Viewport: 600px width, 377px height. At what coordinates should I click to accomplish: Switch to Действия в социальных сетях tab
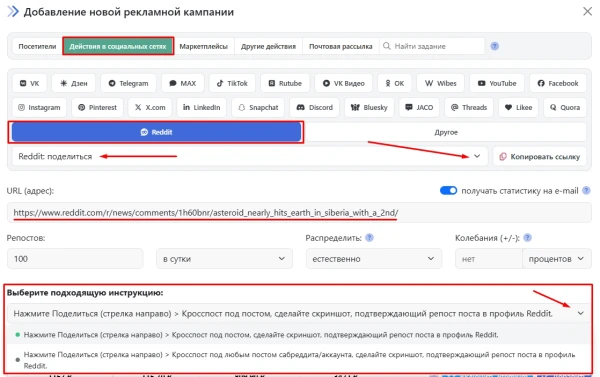118,46
